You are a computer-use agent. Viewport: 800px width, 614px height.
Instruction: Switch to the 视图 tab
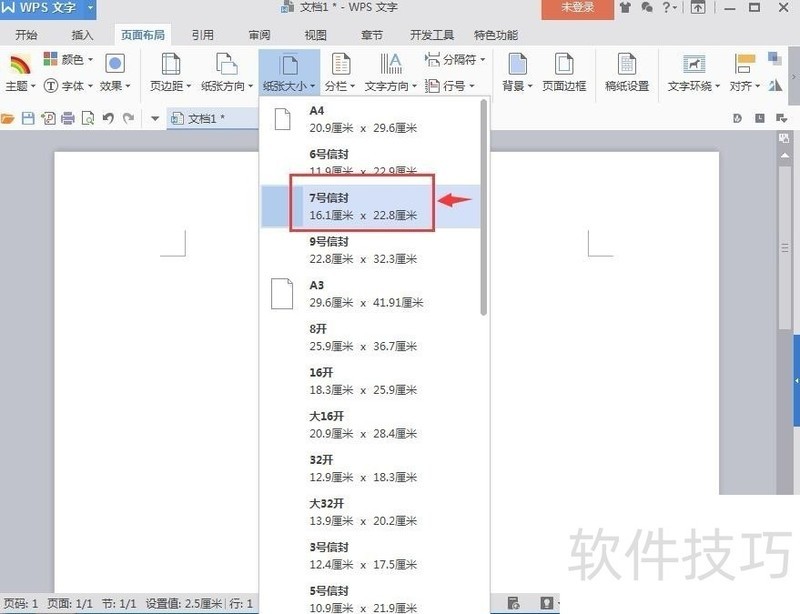point(315,35)
